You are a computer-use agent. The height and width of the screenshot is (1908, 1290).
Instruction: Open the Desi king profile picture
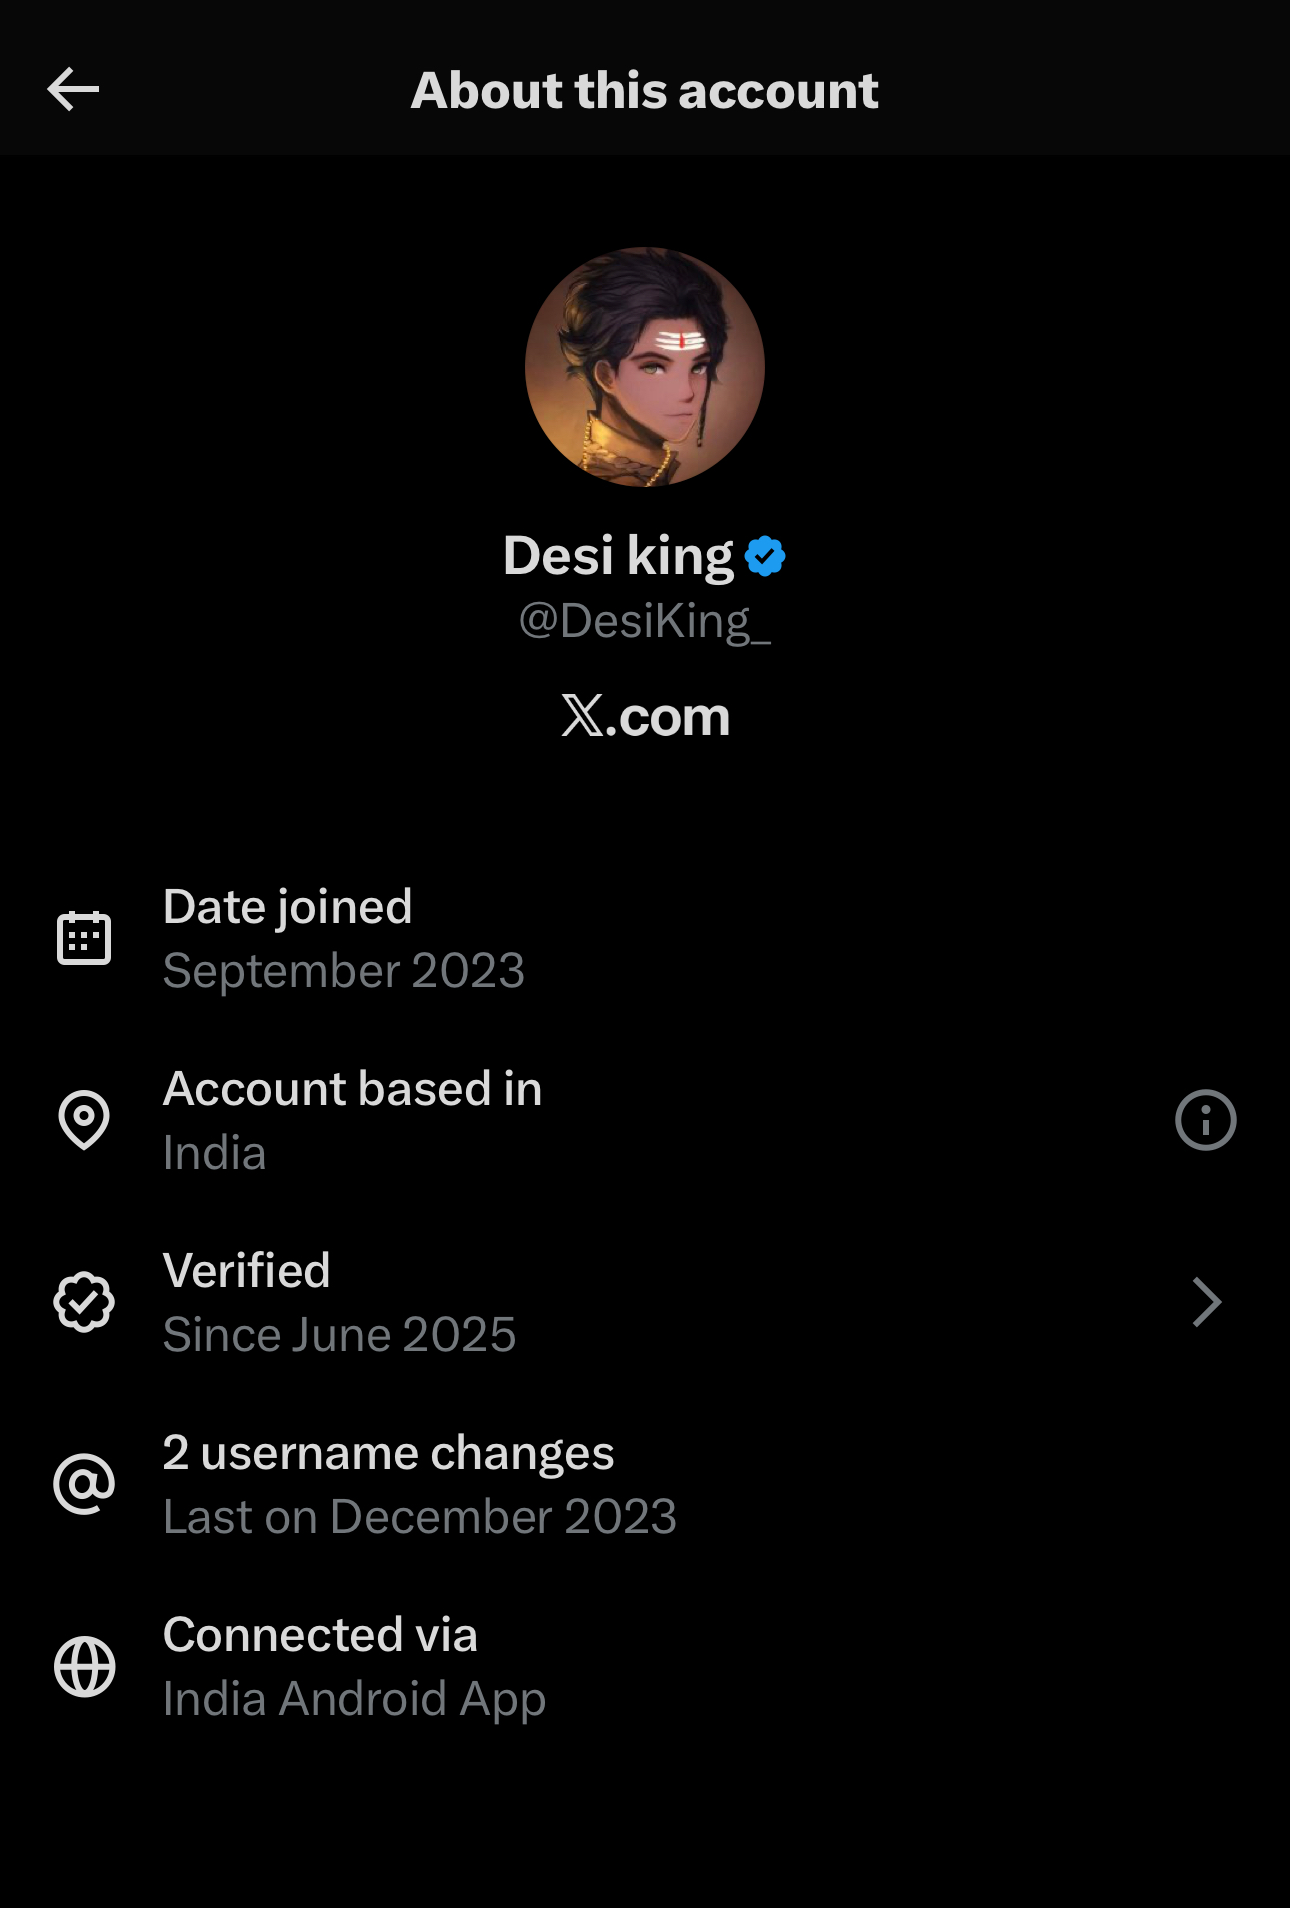click(645, 367)
